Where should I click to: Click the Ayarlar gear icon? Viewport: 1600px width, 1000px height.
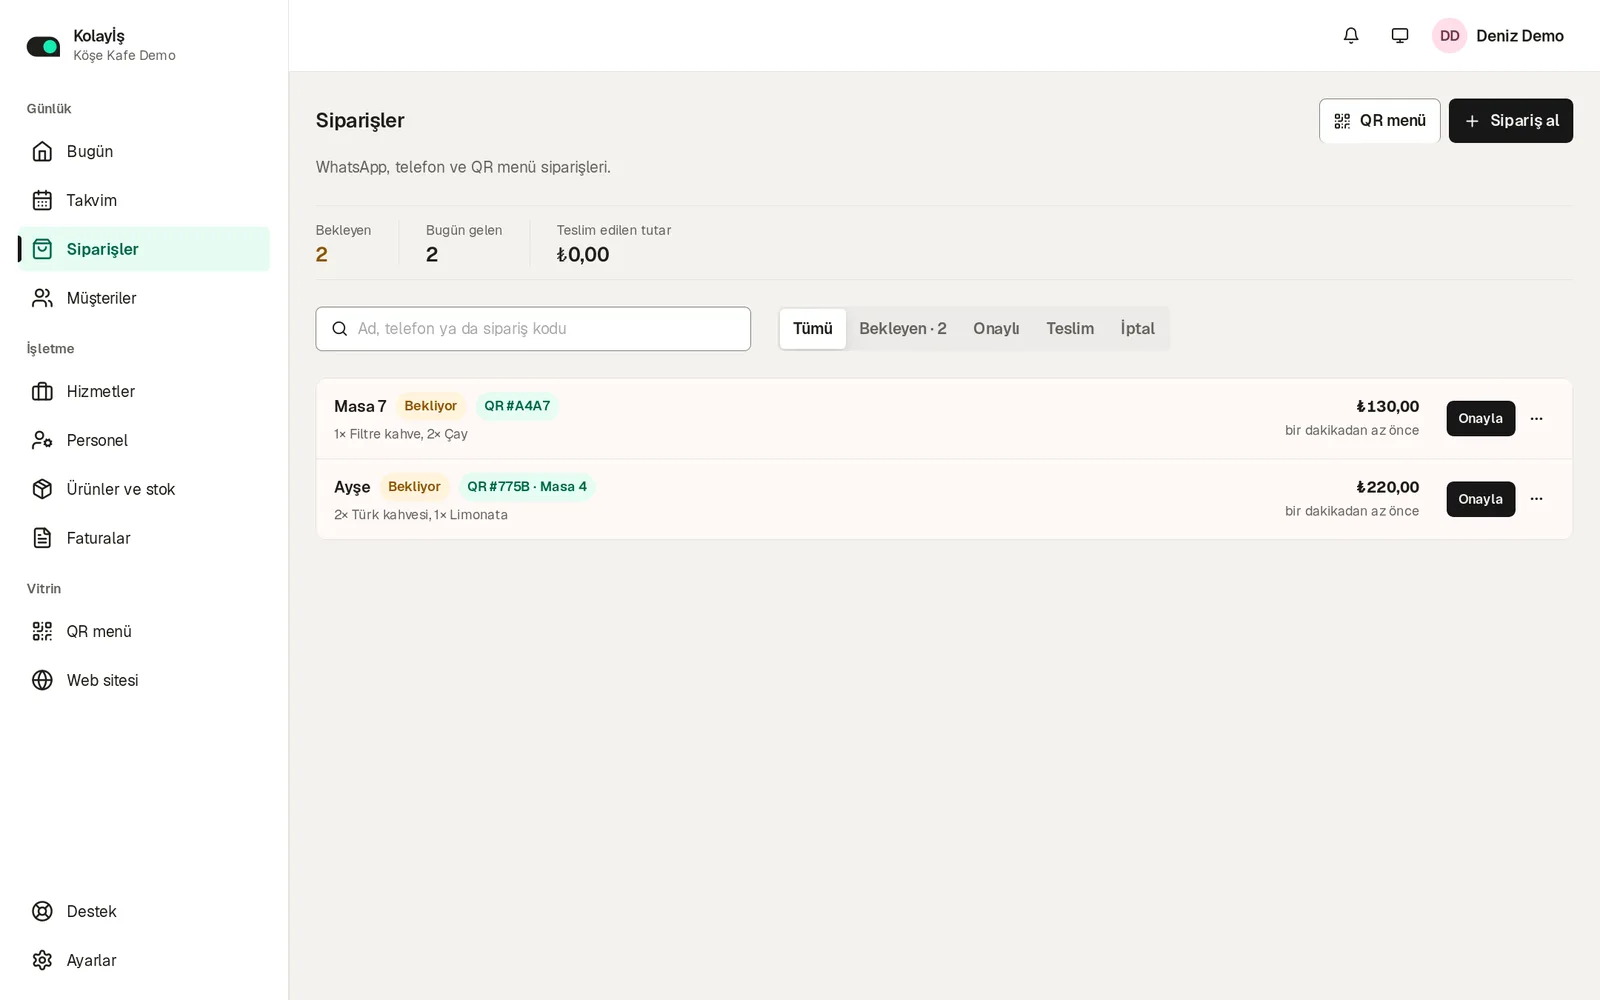point(42,960)
